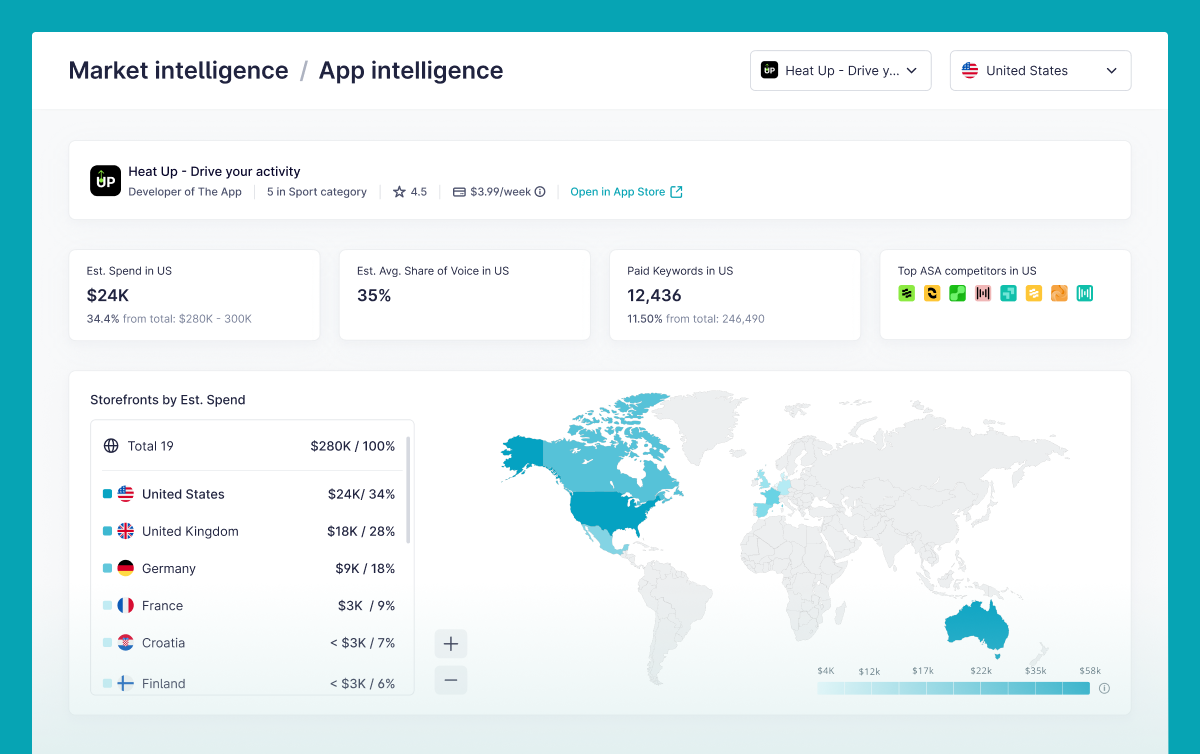Click the flag inside the country dropdown
Viewport: 1200px width, 754px height.
[970, 70]
